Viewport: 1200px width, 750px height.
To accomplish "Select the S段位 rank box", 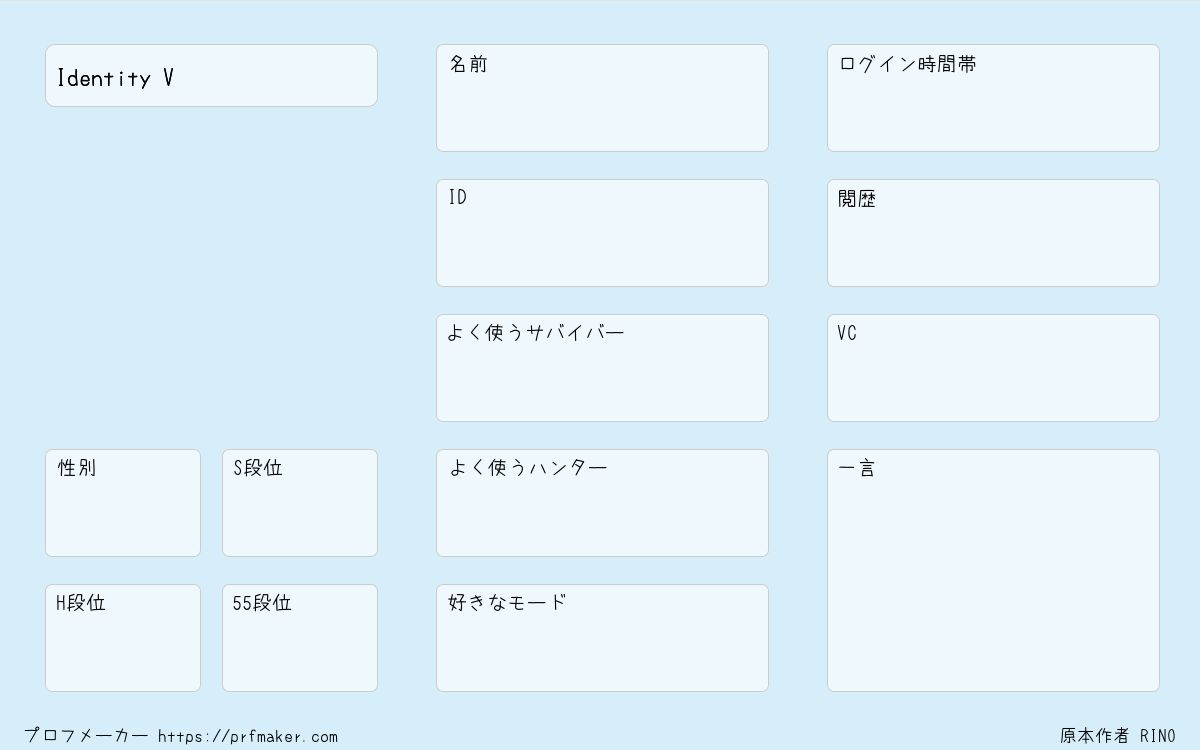I will [300, 503].
